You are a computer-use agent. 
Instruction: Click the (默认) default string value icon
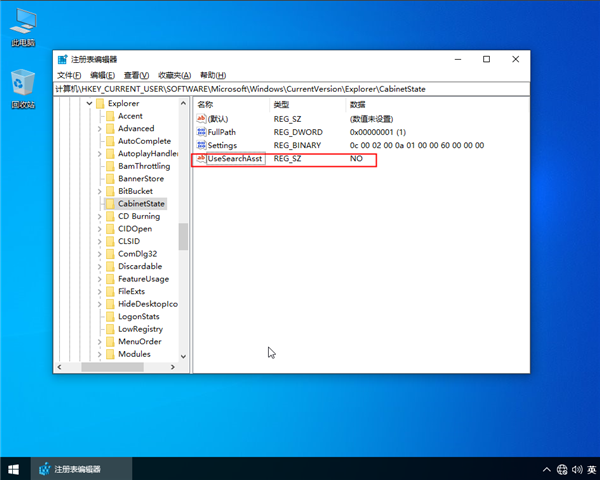pyautogui.click(x=201, y=118)
